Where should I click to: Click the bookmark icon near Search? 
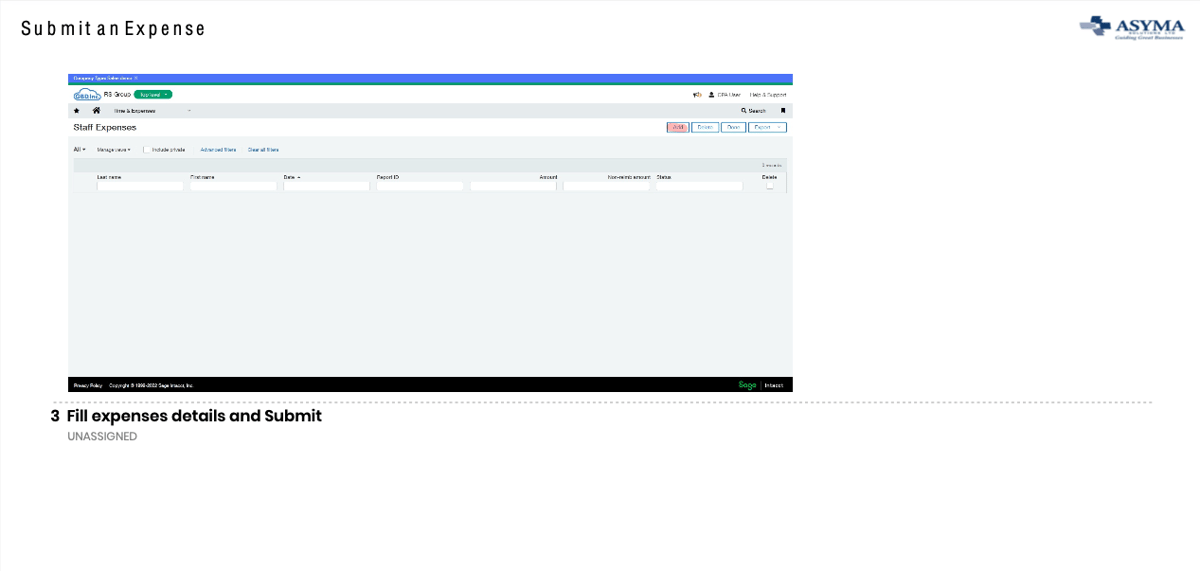coord(783,111)
